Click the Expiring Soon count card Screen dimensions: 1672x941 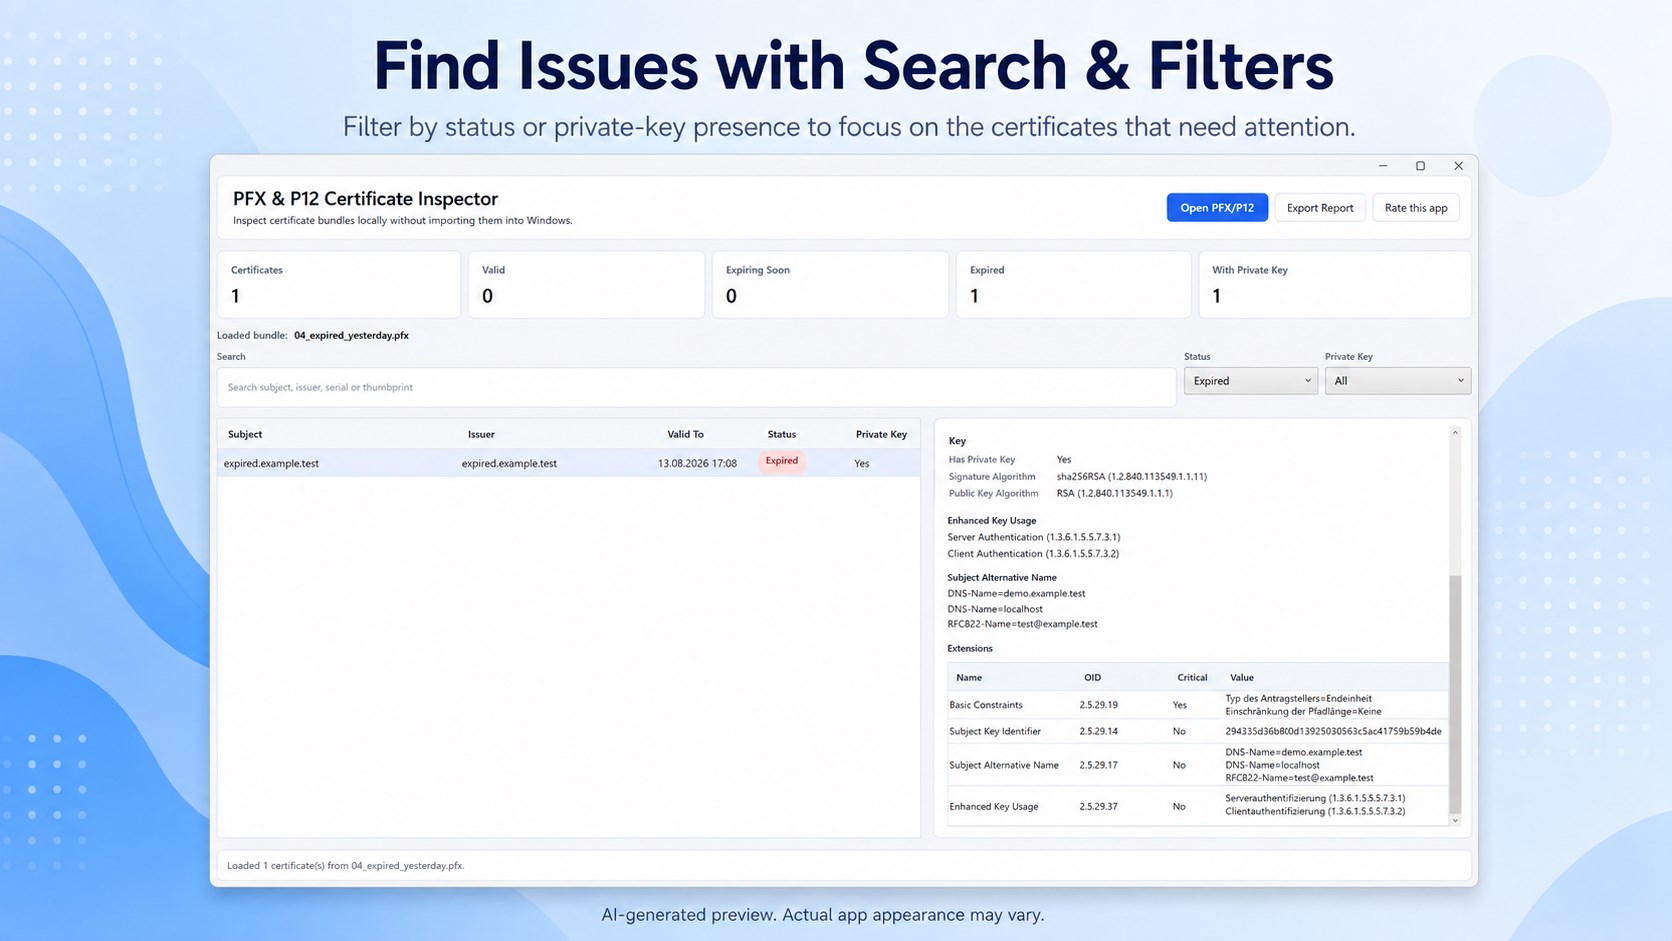coord(830,284)
